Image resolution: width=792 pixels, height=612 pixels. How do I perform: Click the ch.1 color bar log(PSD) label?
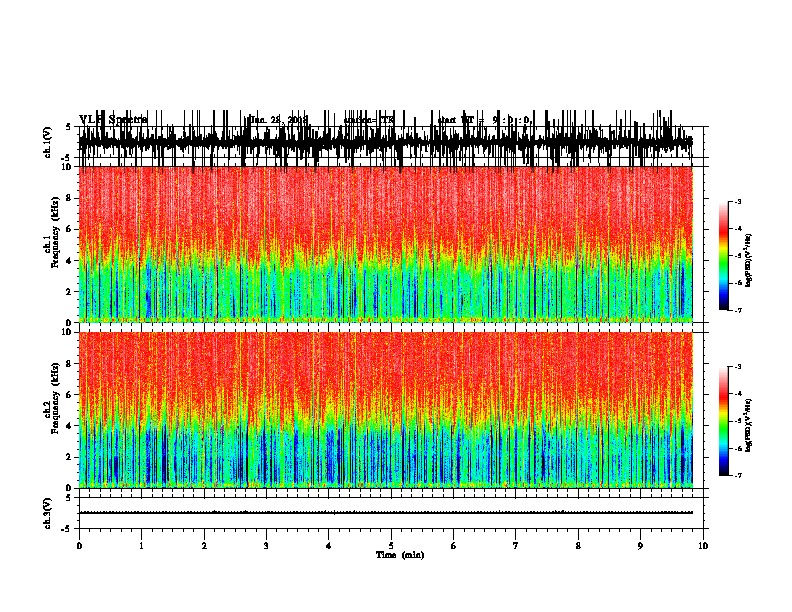[749, 261]
